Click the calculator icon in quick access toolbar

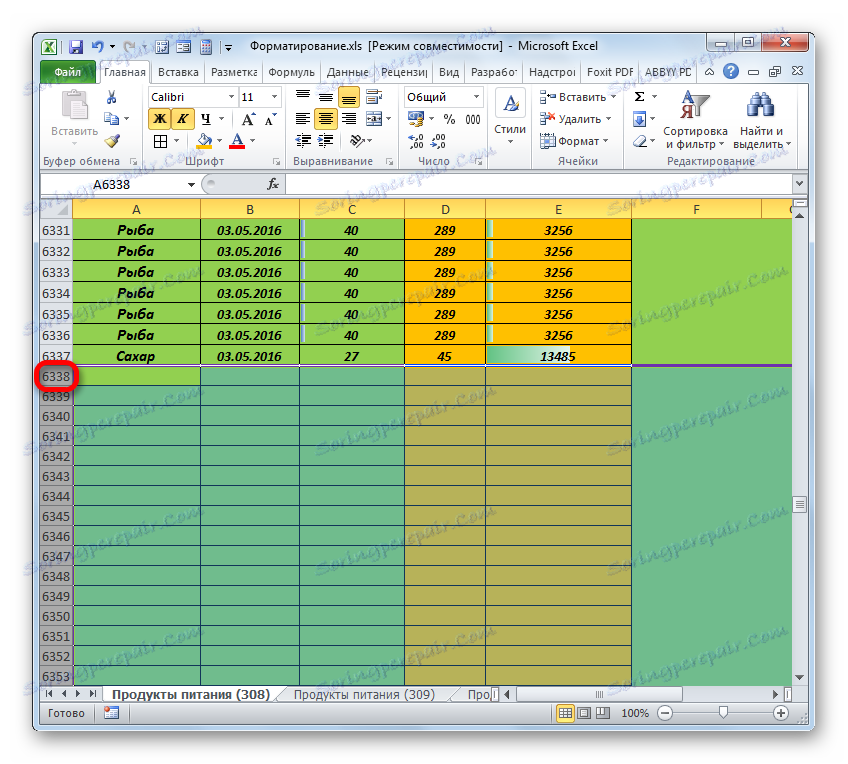point(206,47)
